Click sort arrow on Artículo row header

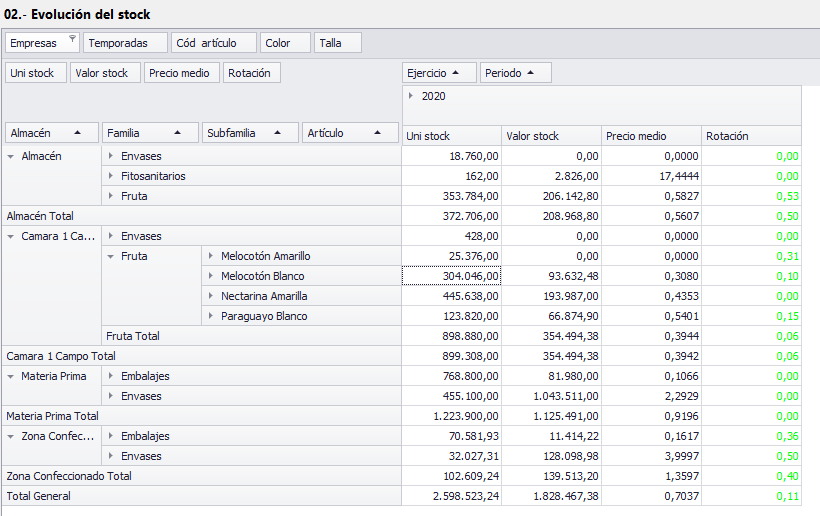378,133
